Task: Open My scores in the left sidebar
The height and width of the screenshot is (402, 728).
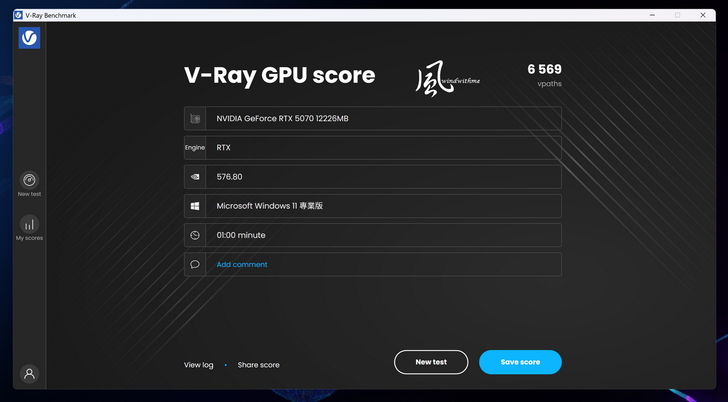Action: pos(29,227)
